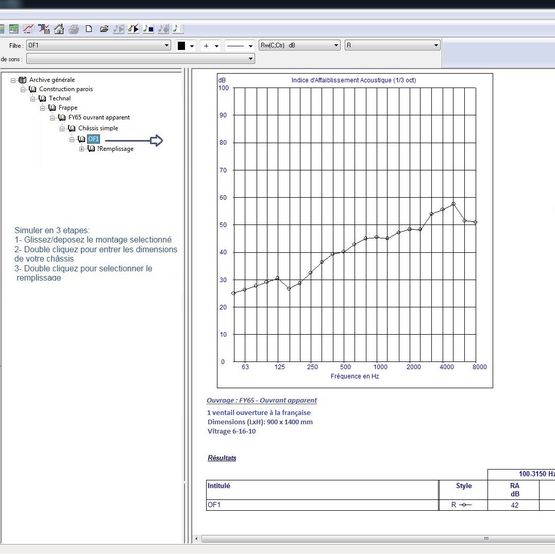Click the book icon beside Construction parois
The width and height of the screenshot is (555, 554).
[32, 89]
